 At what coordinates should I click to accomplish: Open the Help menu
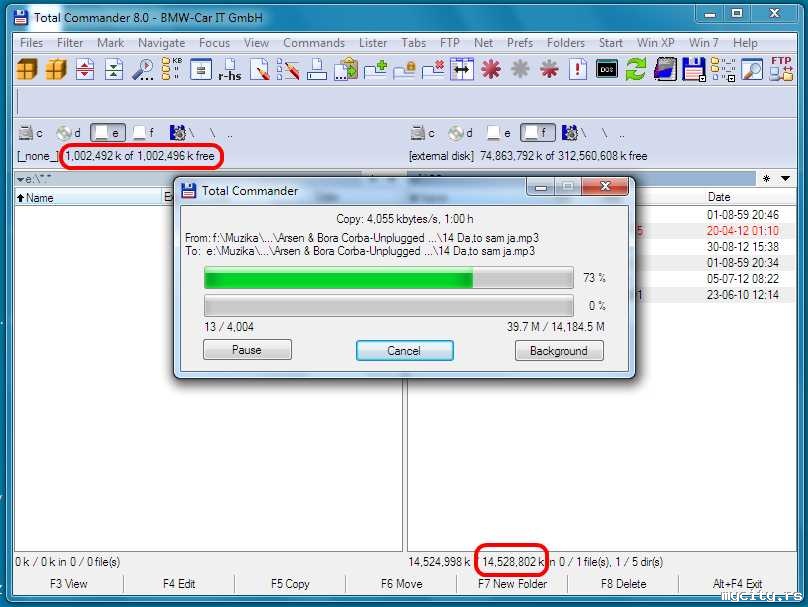click(x=745, y=43)
